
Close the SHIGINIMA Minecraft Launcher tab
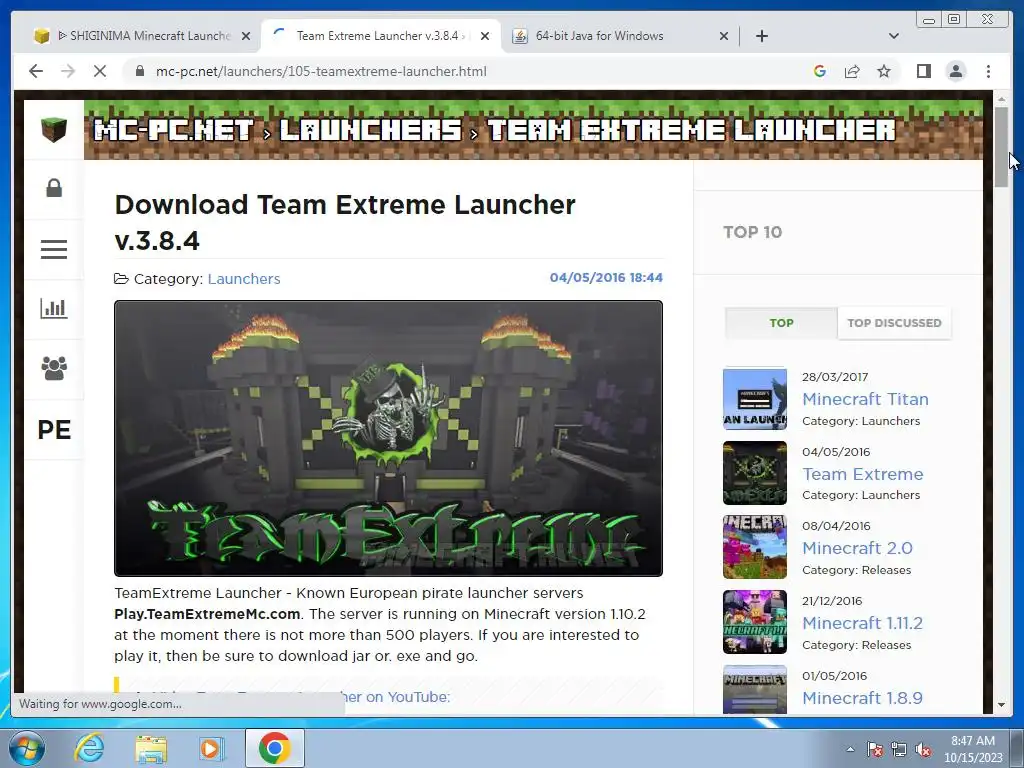[x=246, y=36]
